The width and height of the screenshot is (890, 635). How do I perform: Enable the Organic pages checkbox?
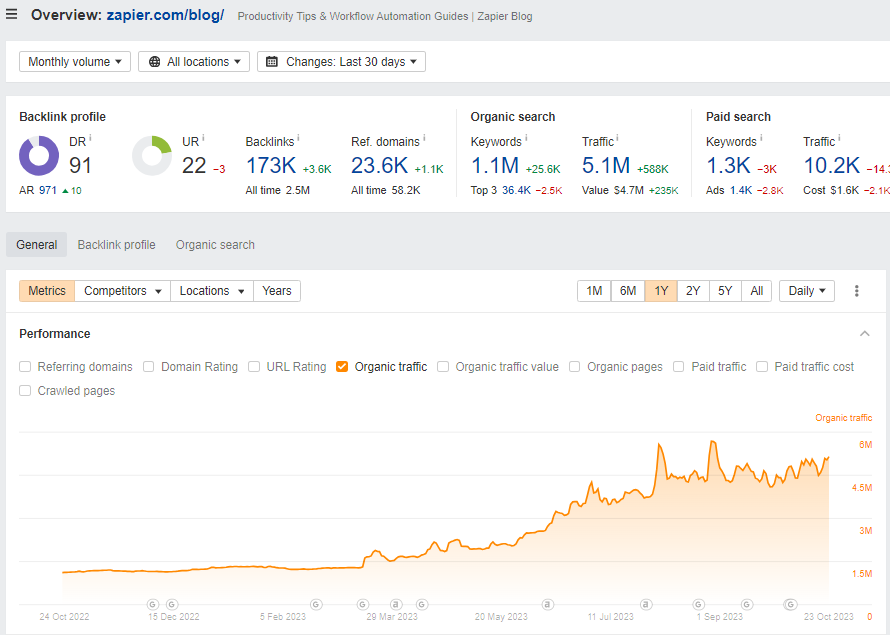click(574, 367)
